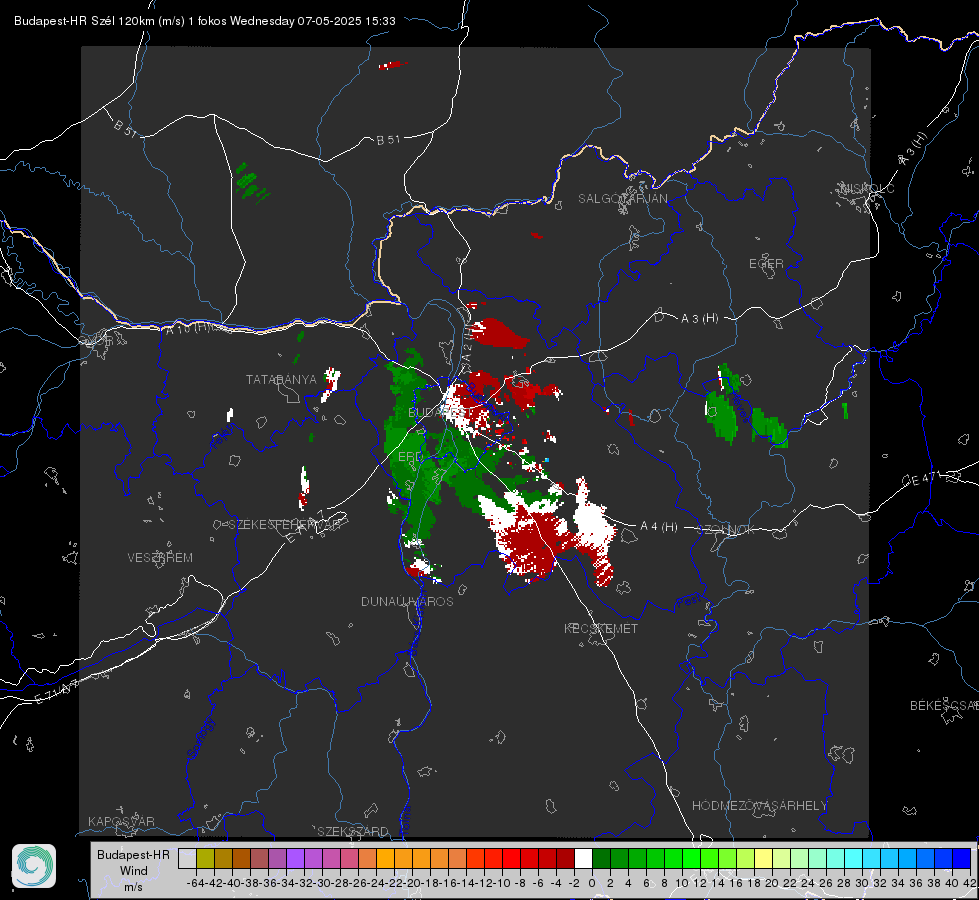Viewport: 979px width, 900px height.
Task: Select the last deep blue legend swatch
Action: pos(962,858)
